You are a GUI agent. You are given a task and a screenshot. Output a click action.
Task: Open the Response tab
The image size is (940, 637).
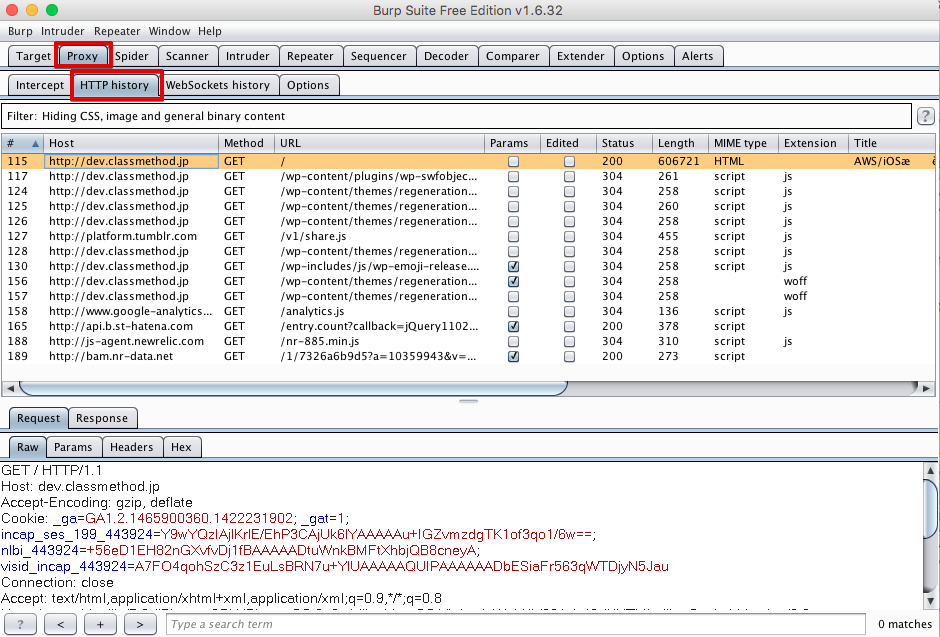102,418
